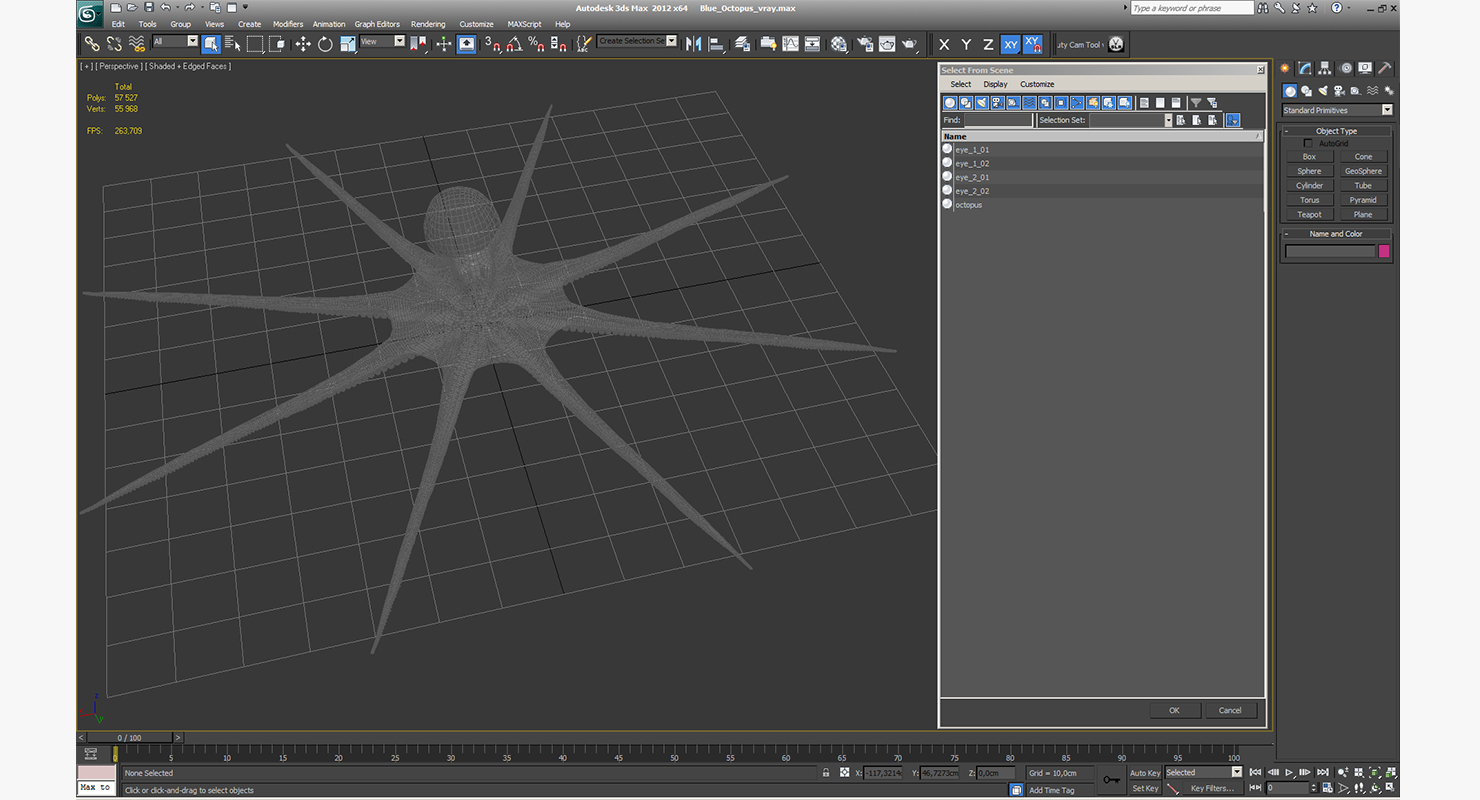
Task: Switch to the Utilities hammer tab
Action: click(1385, 68)
